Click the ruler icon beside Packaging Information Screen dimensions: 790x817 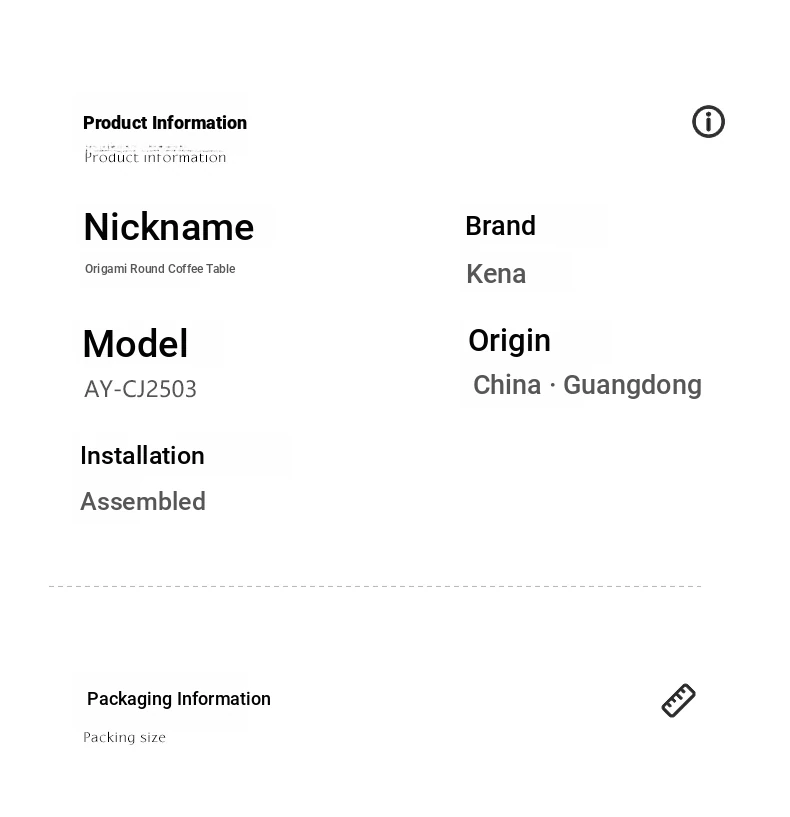(x=678, y=700)
